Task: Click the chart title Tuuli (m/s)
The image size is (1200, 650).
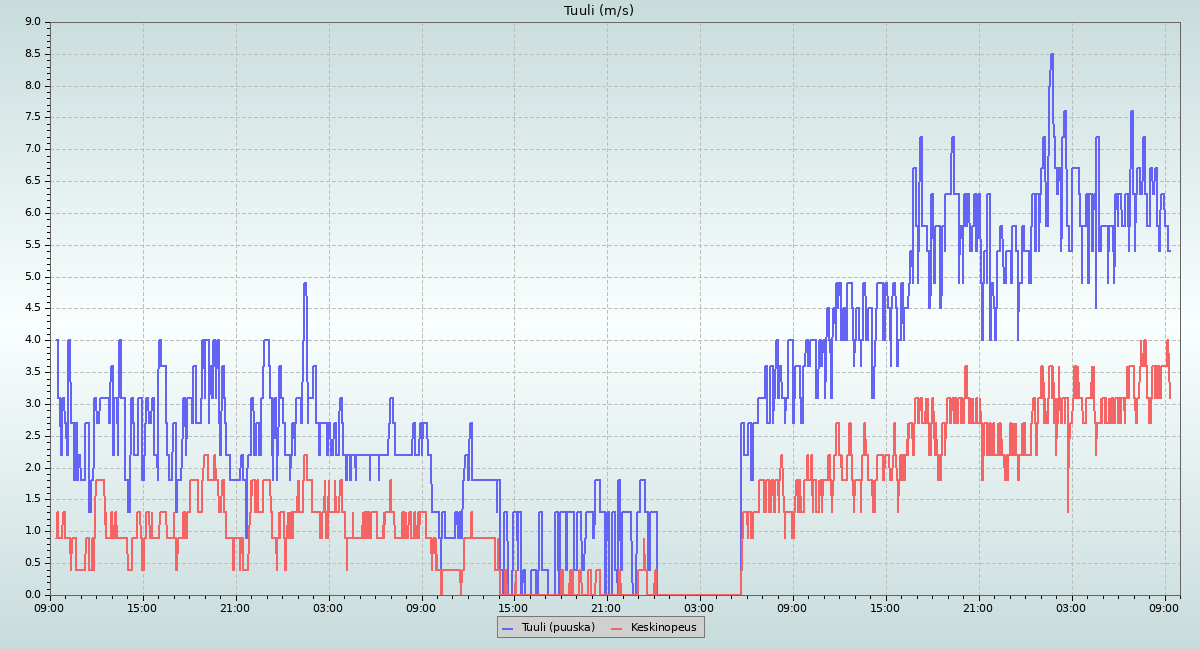Action: (599, 11)
